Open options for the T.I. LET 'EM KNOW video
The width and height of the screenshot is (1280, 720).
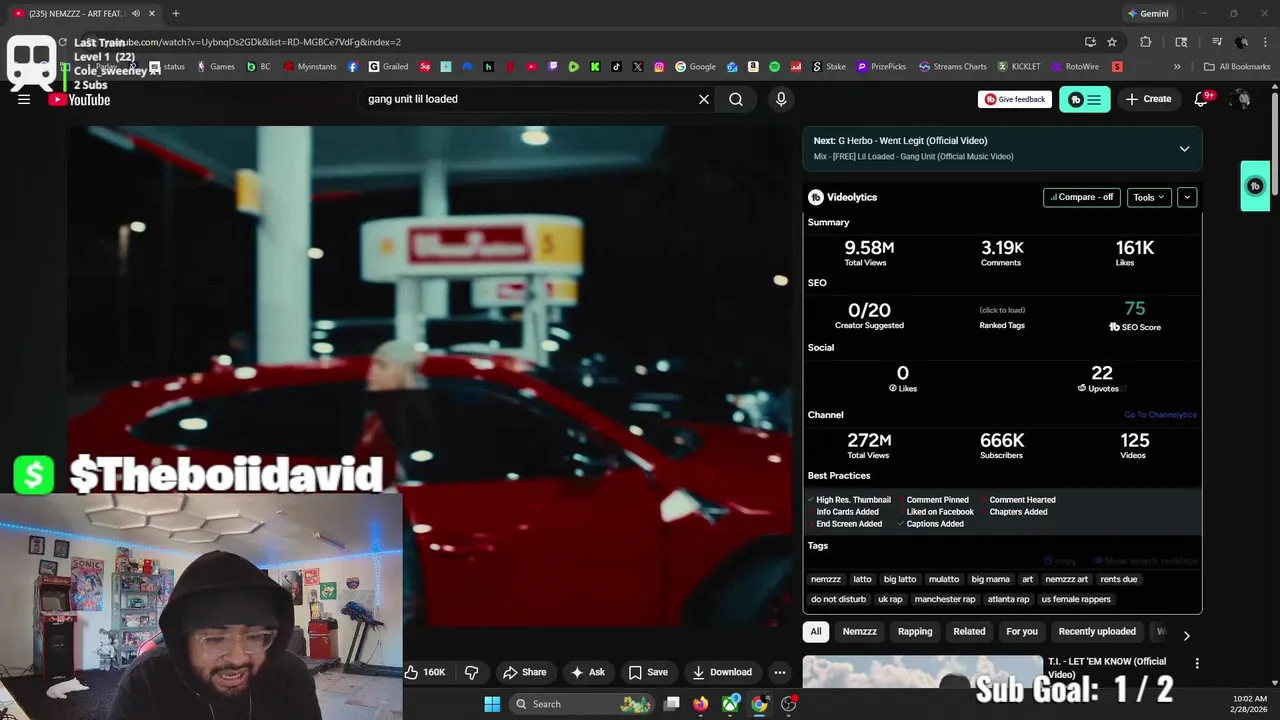coord(1197,663)
